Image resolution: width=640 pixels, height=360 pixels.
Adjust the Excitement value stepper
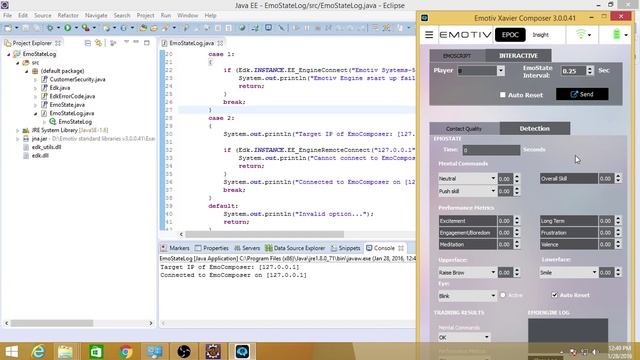(x=517, y=221)
